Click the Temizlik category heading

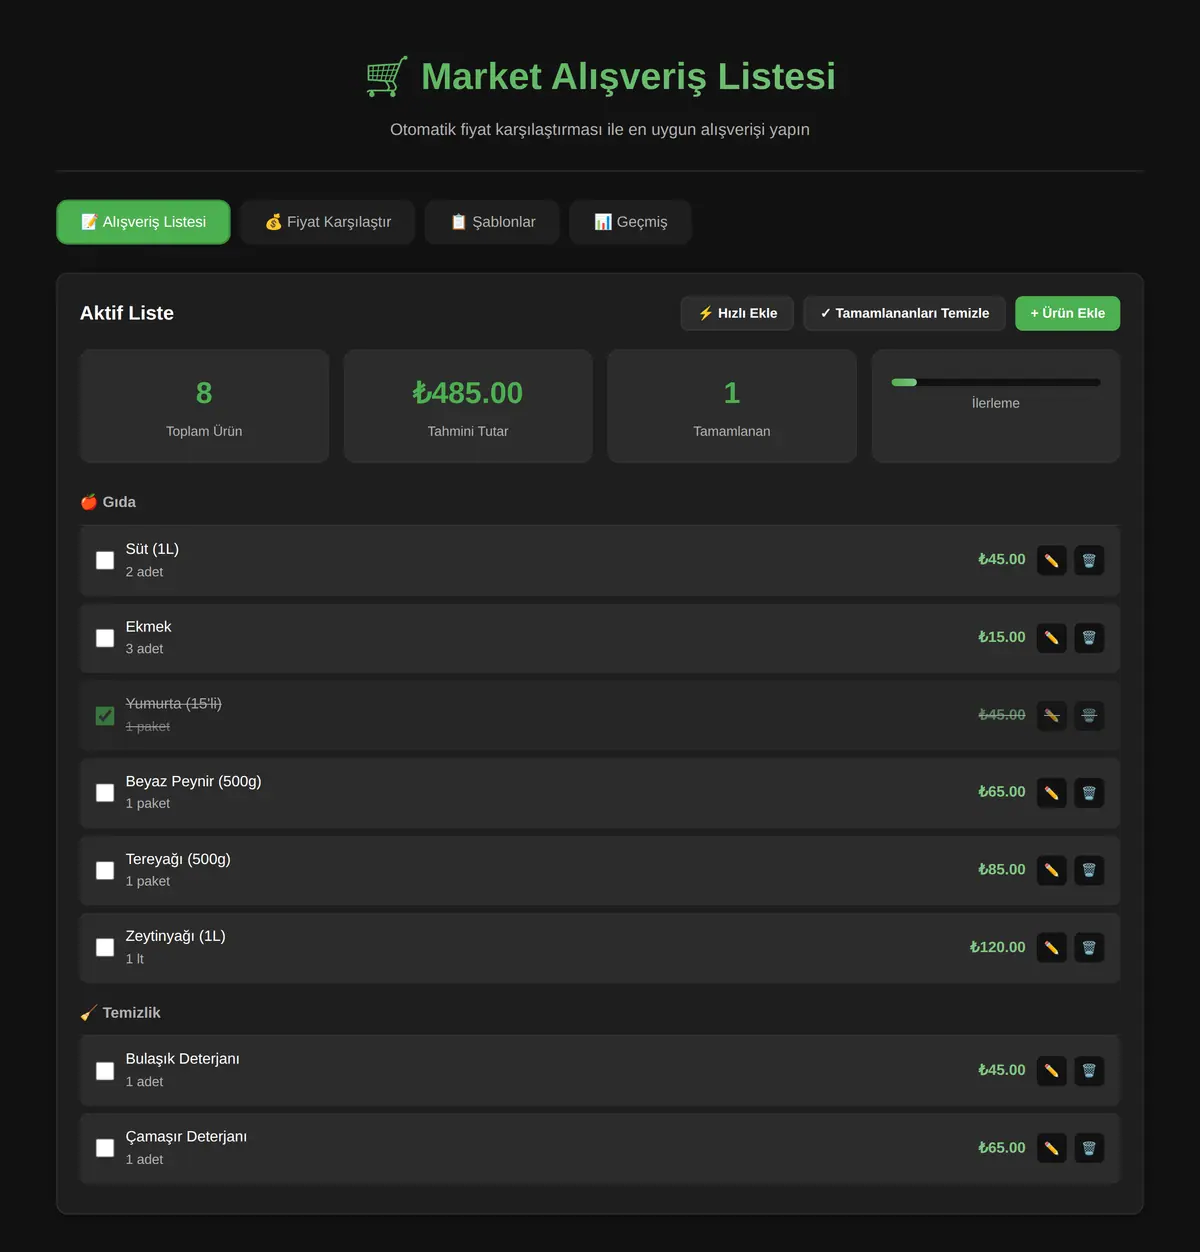point(120,1013)
